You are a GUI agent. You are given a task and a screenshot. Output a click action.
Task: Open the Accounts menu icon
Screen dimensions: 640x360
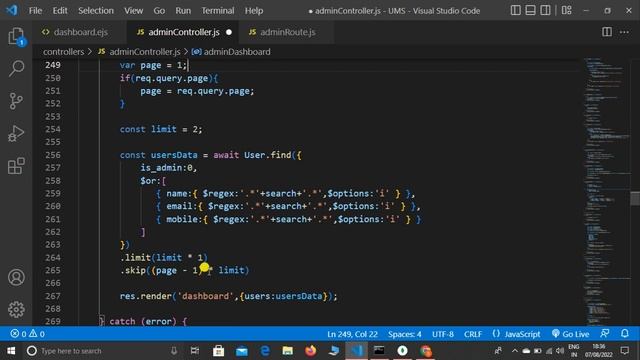pyautogui.click(x=16, y=277)
